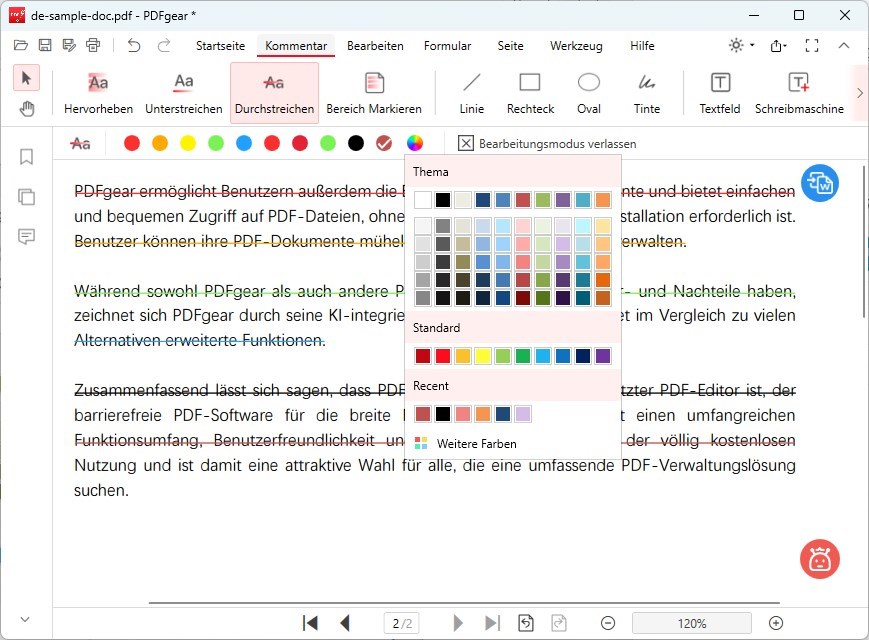Click the strikethrough Aa style preview icon
The height and width of the screenshot is (640, 869).
(81, 144)
